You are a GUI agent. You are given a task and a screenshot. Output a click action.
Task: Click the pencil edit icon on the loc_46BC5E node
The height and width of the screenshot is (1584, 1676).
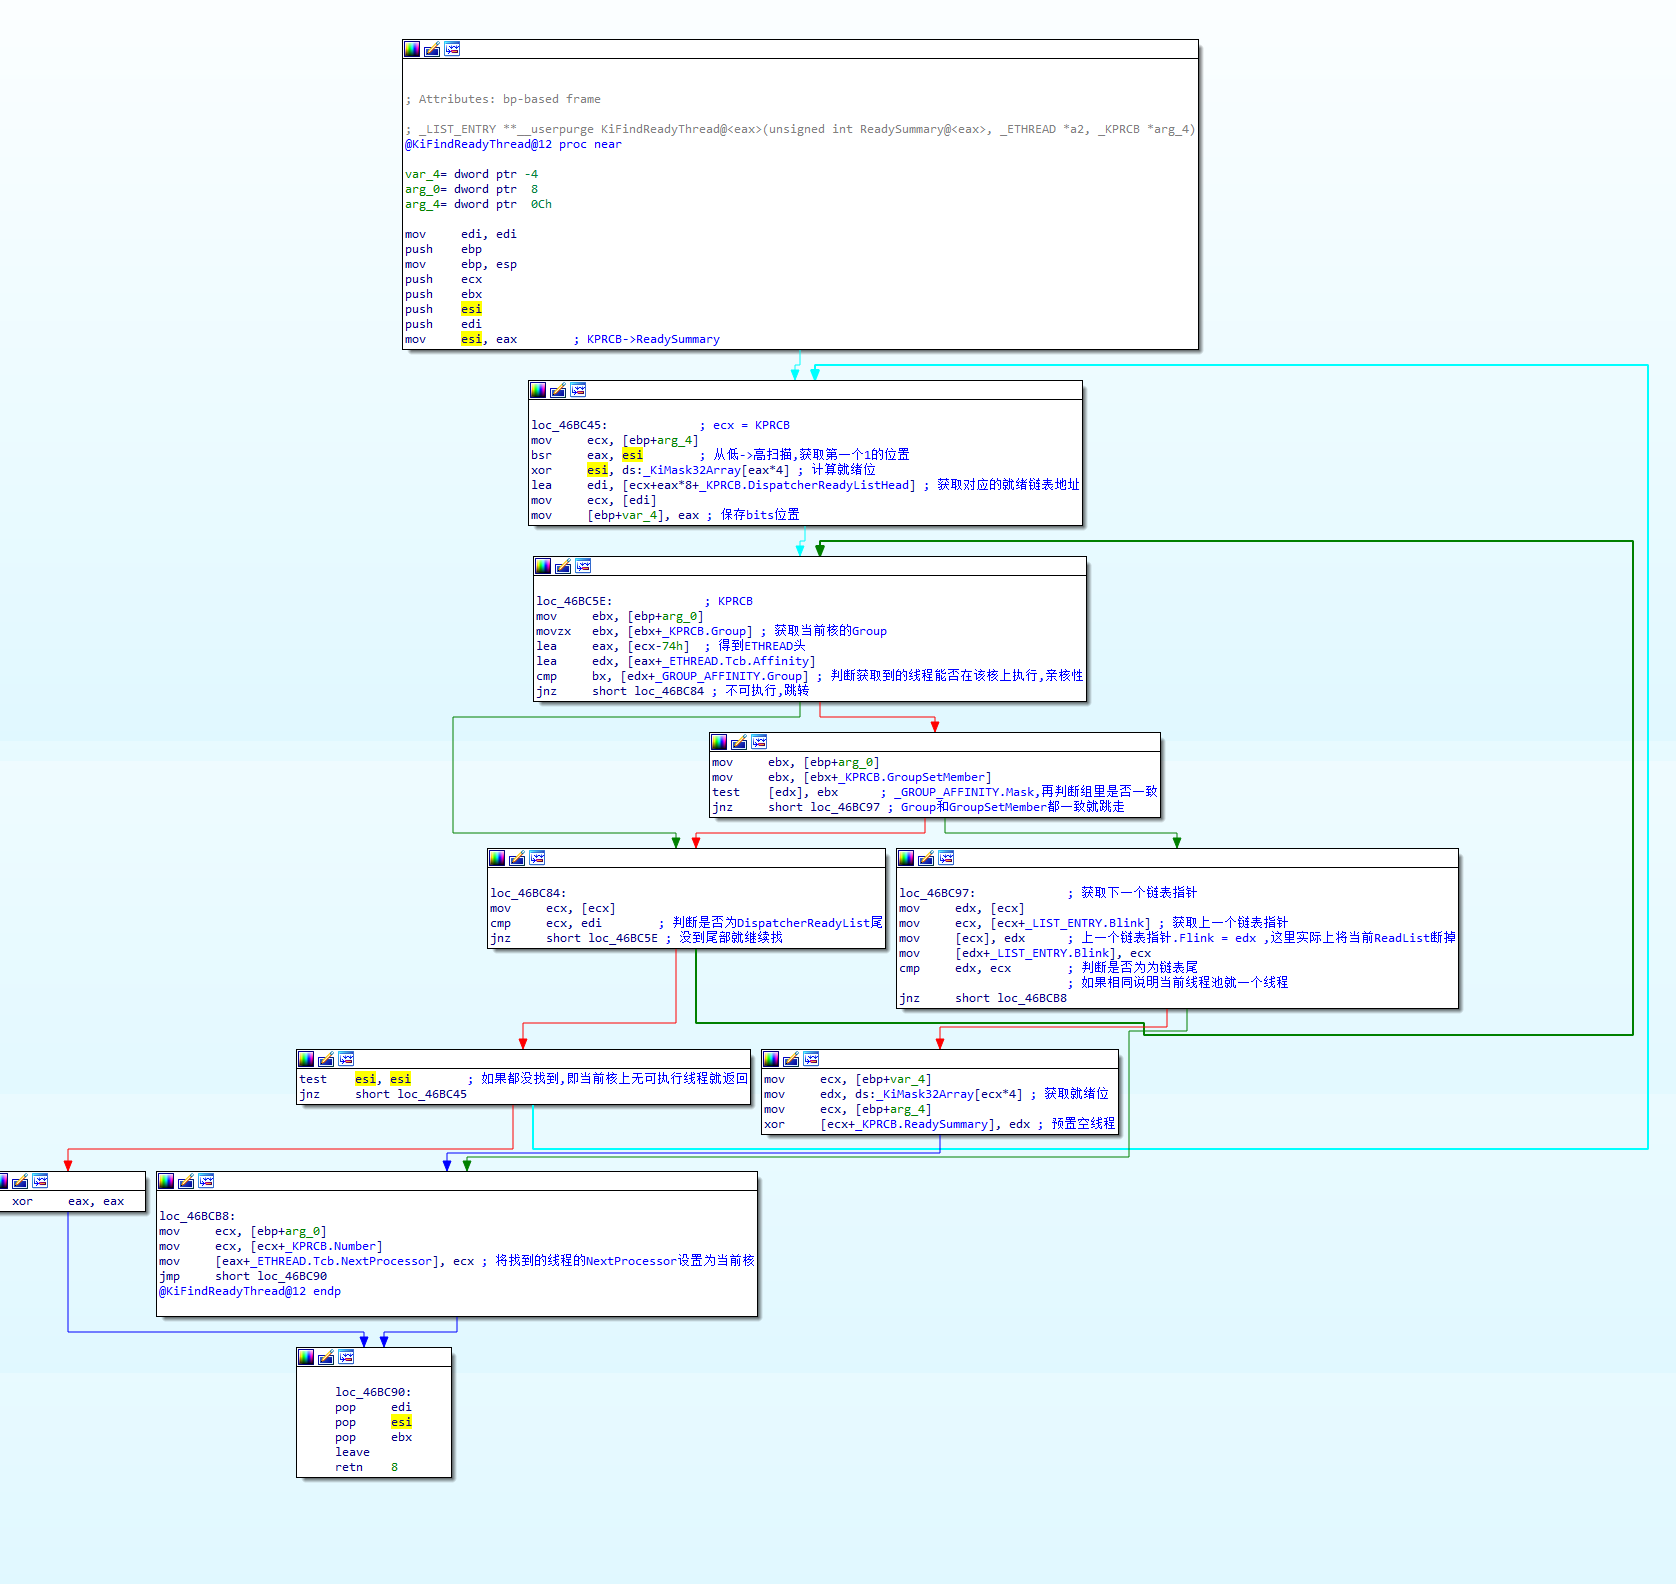click(563, 566)
